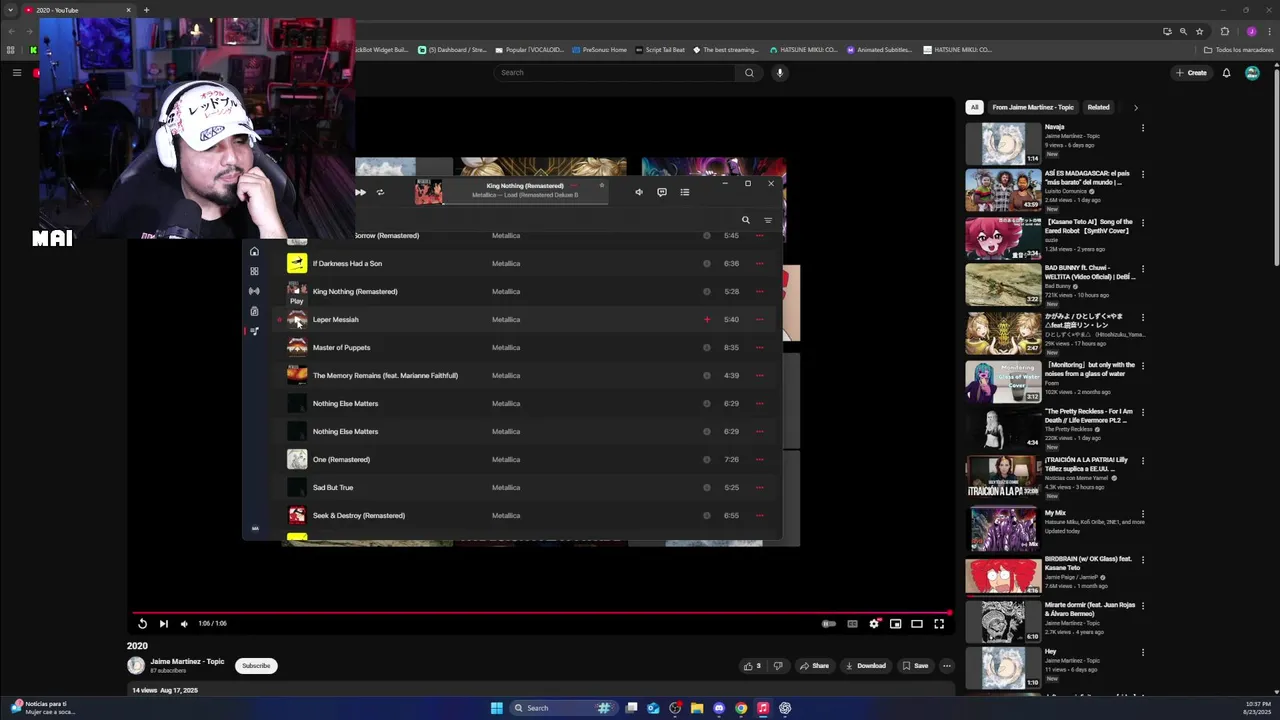Start YouTube voice search microphone
Viewport: 1280px width, 720px height.
coord(780,73)
